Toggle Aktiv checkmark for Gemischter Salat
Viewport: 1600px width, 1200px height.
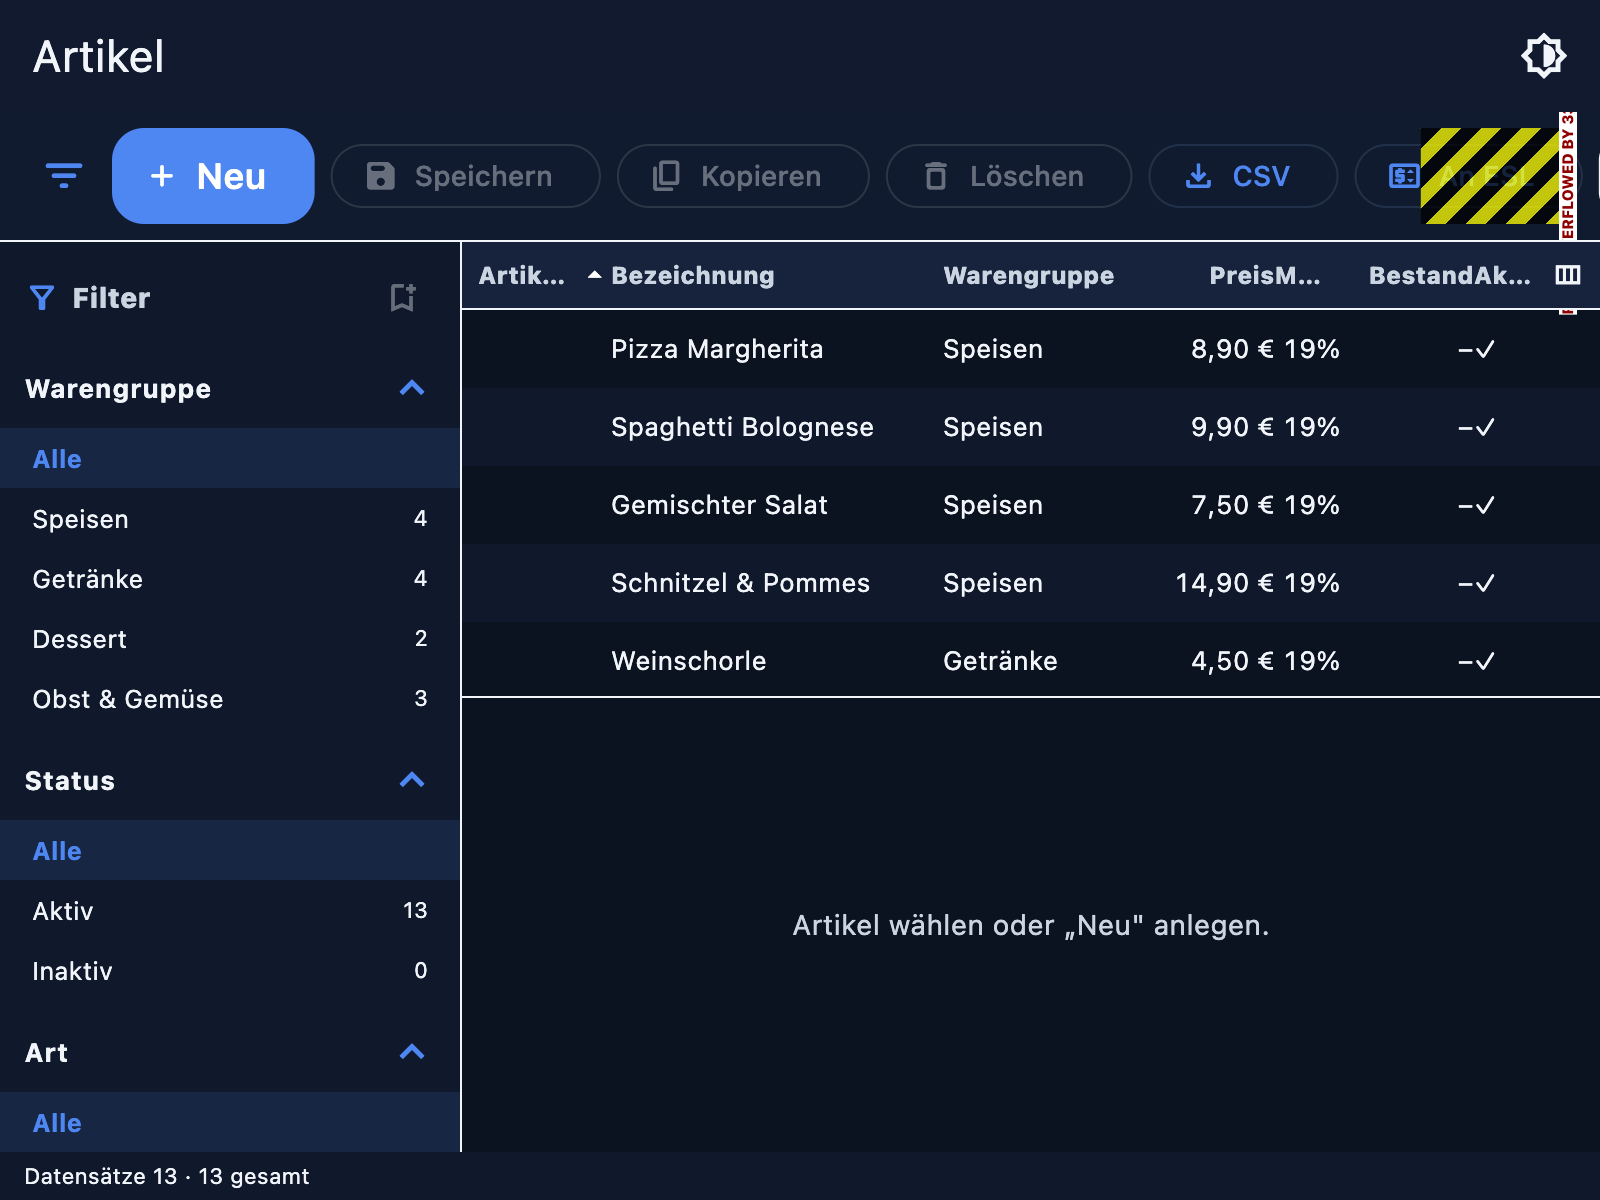point(1485,505)
